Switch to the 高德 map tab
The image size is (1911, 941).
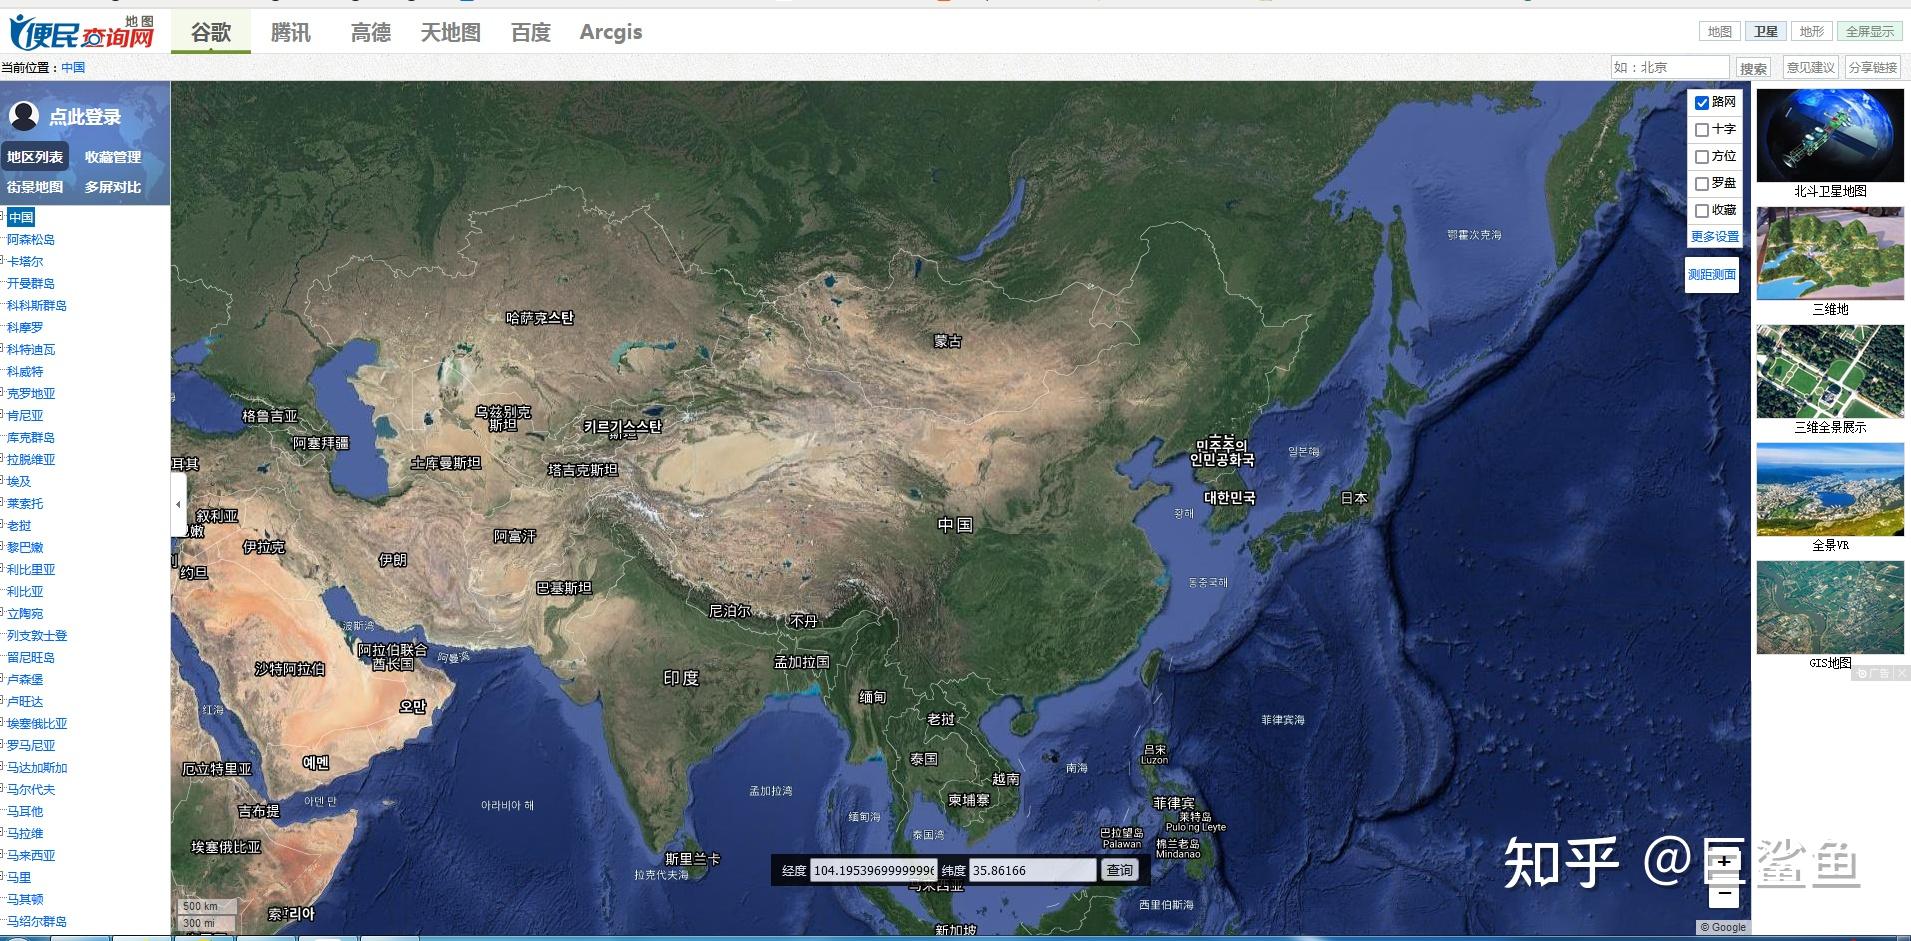tap(371, 32)
